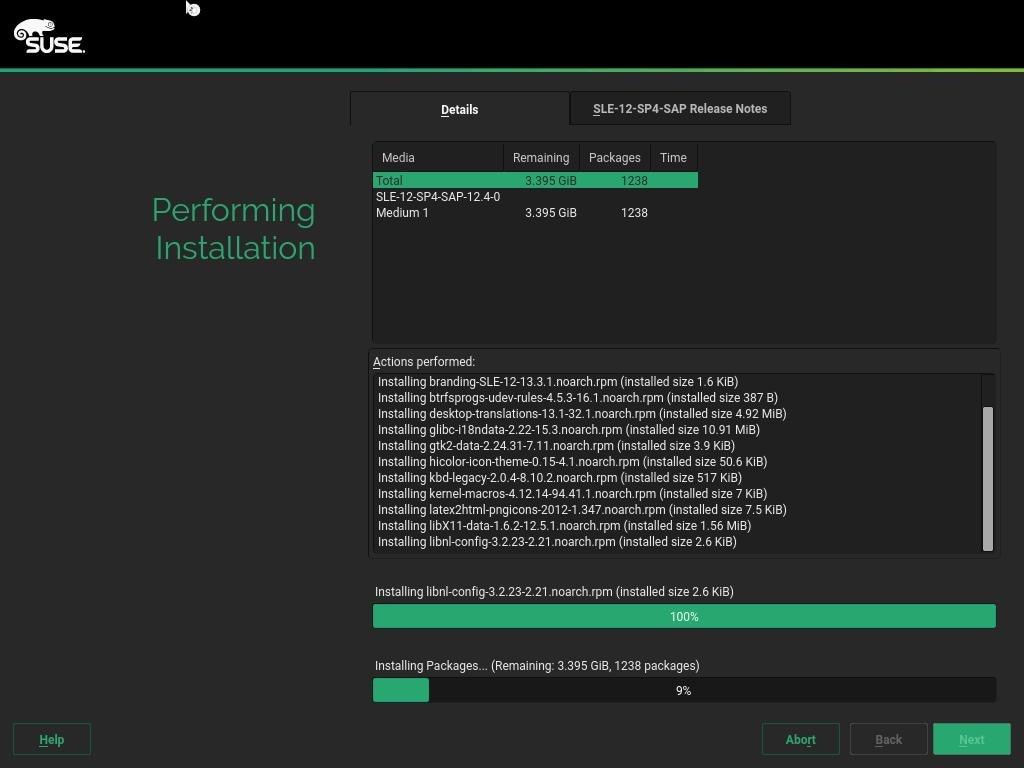Click the Packages column header

tap(615, 157)
